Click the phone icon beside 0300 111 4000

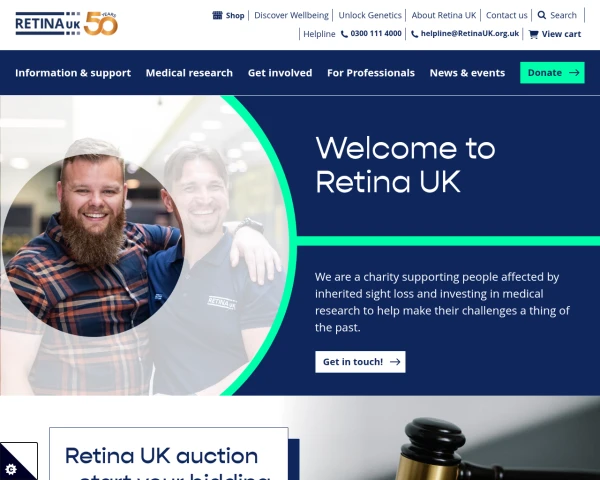344,34
